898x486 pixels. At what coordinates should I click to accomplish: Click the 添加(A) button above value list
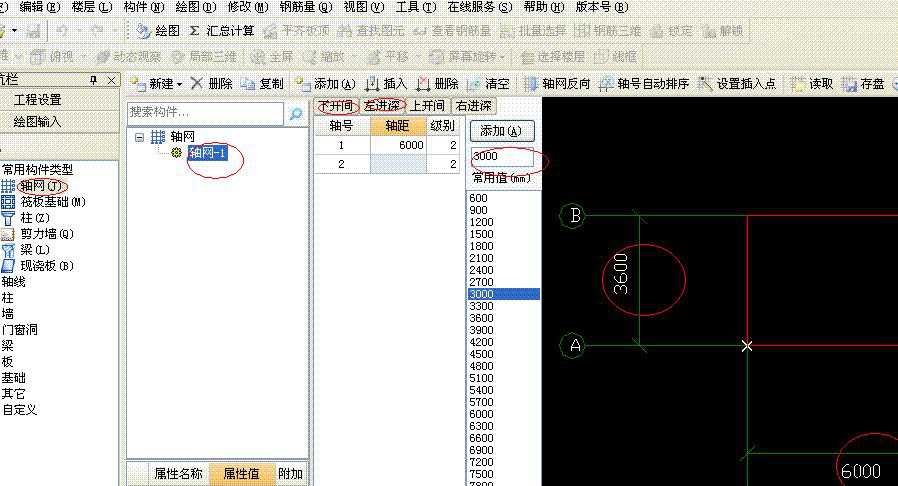pos(502,131)
